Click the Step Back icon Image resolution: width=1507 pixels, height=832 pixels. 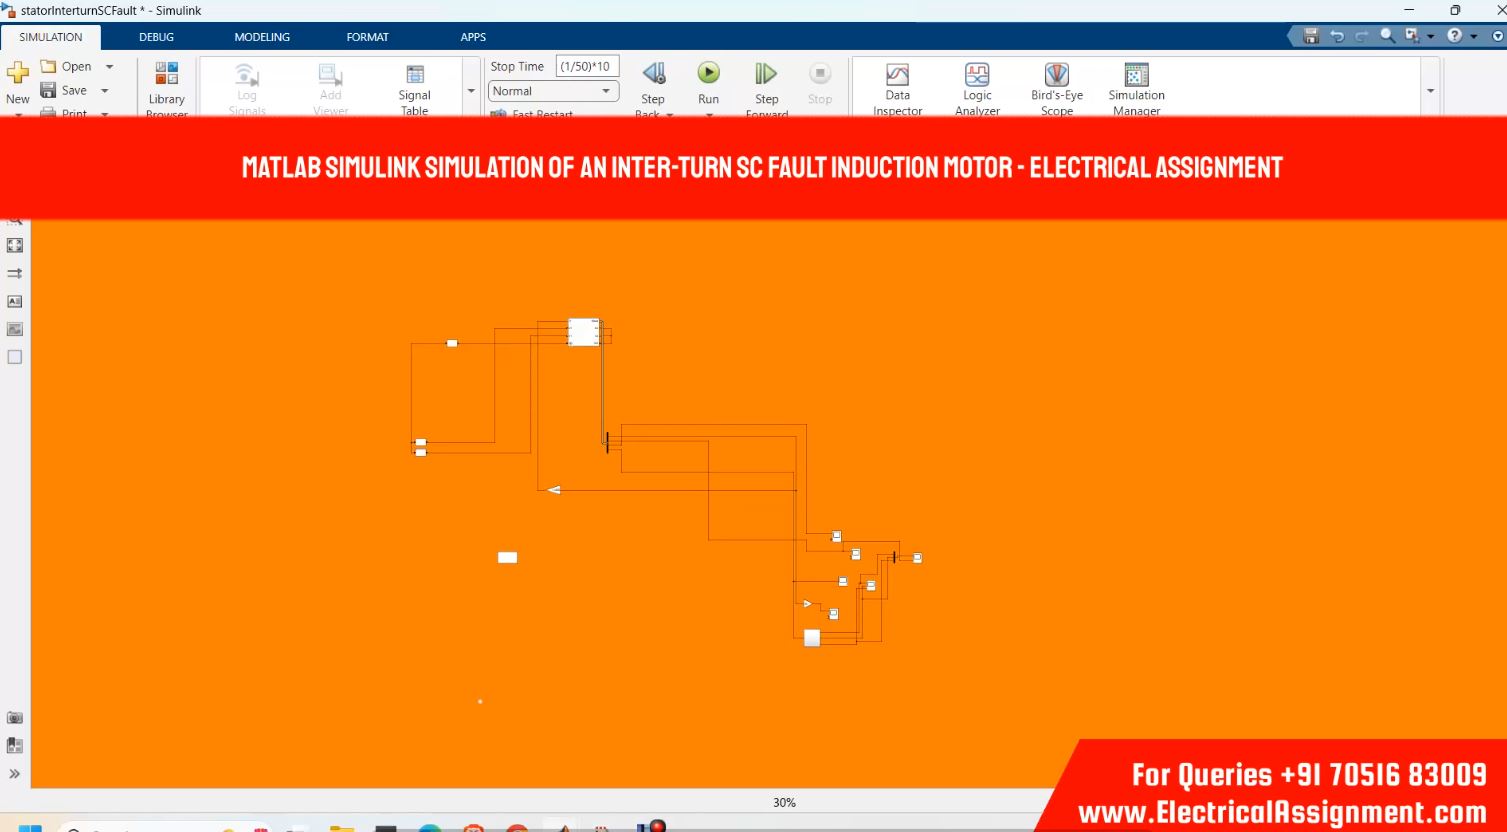(653, 74)
